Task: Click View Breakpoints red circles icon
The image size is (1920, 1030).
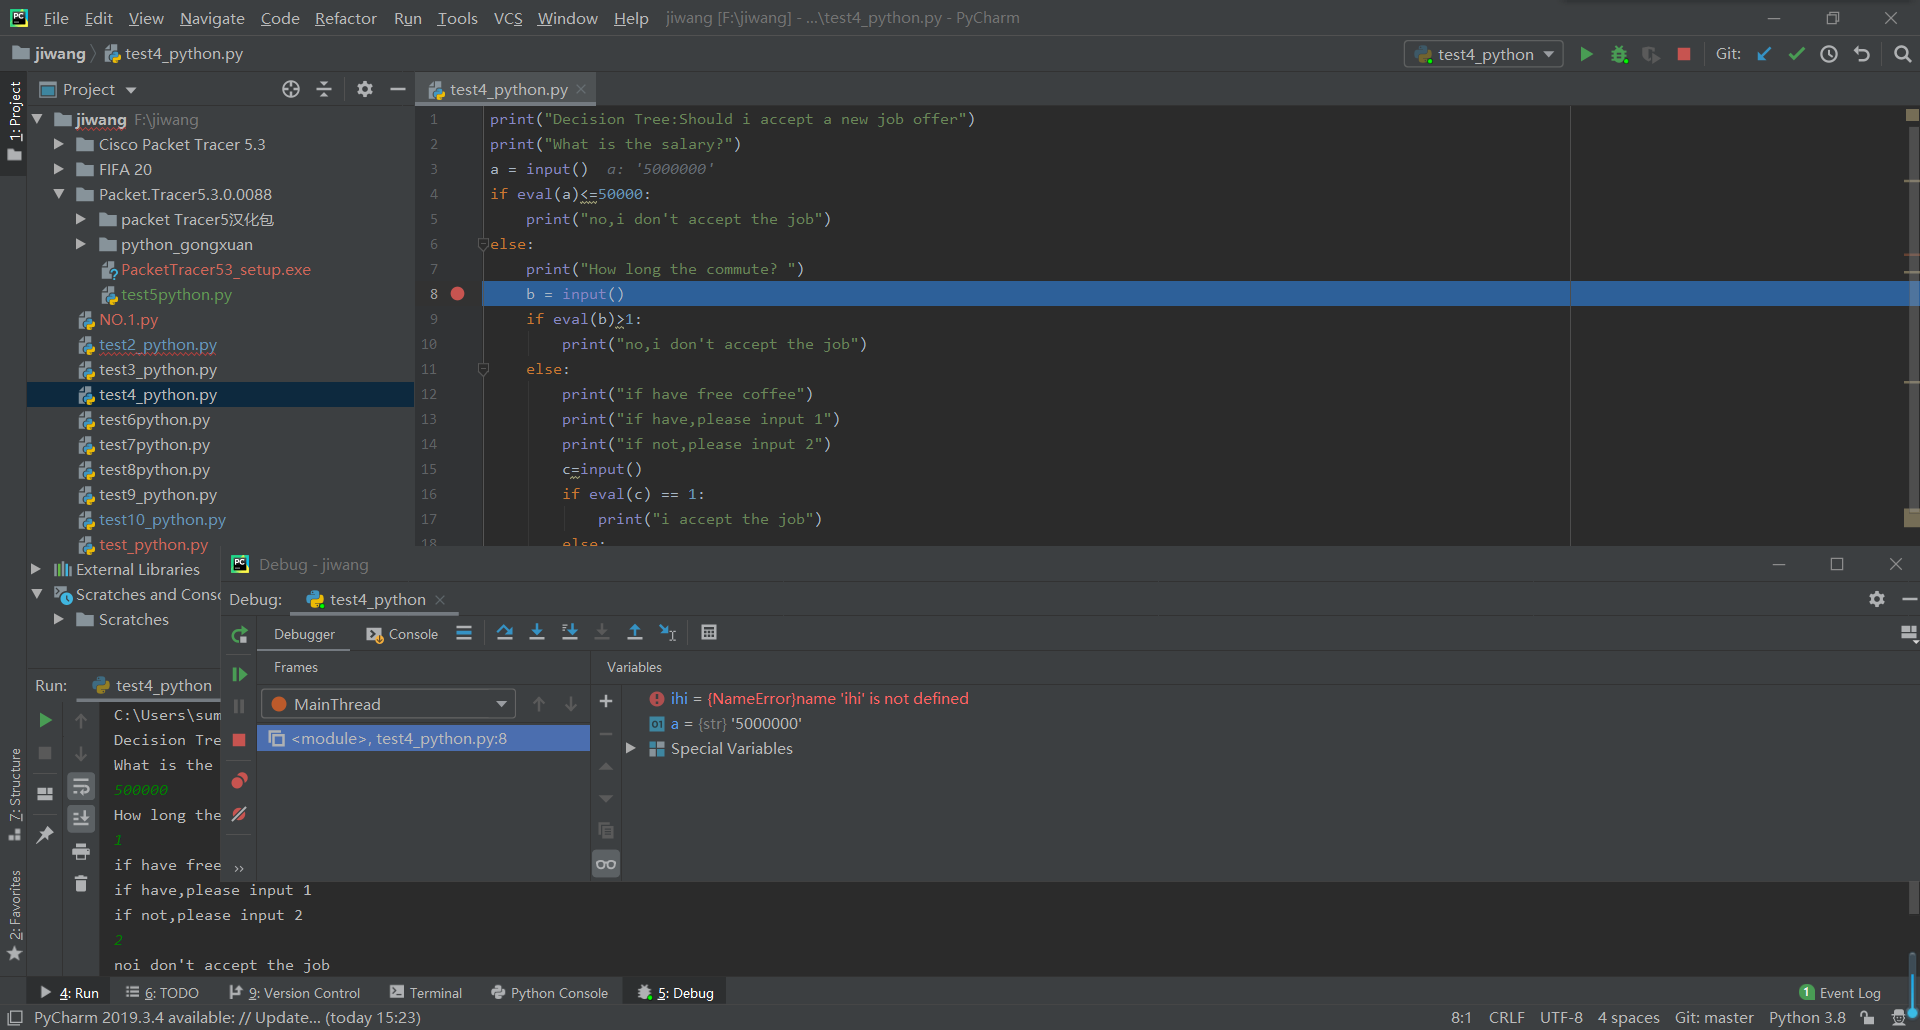Action: (239, 780)
